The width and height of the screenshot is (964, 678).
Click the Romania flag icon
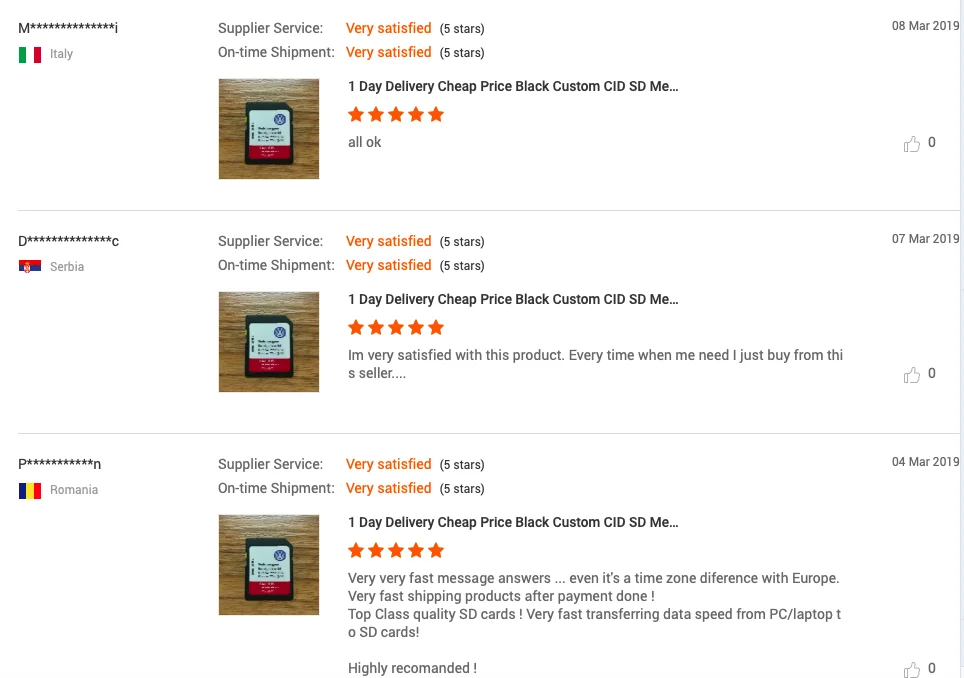(x=30, y=490)
